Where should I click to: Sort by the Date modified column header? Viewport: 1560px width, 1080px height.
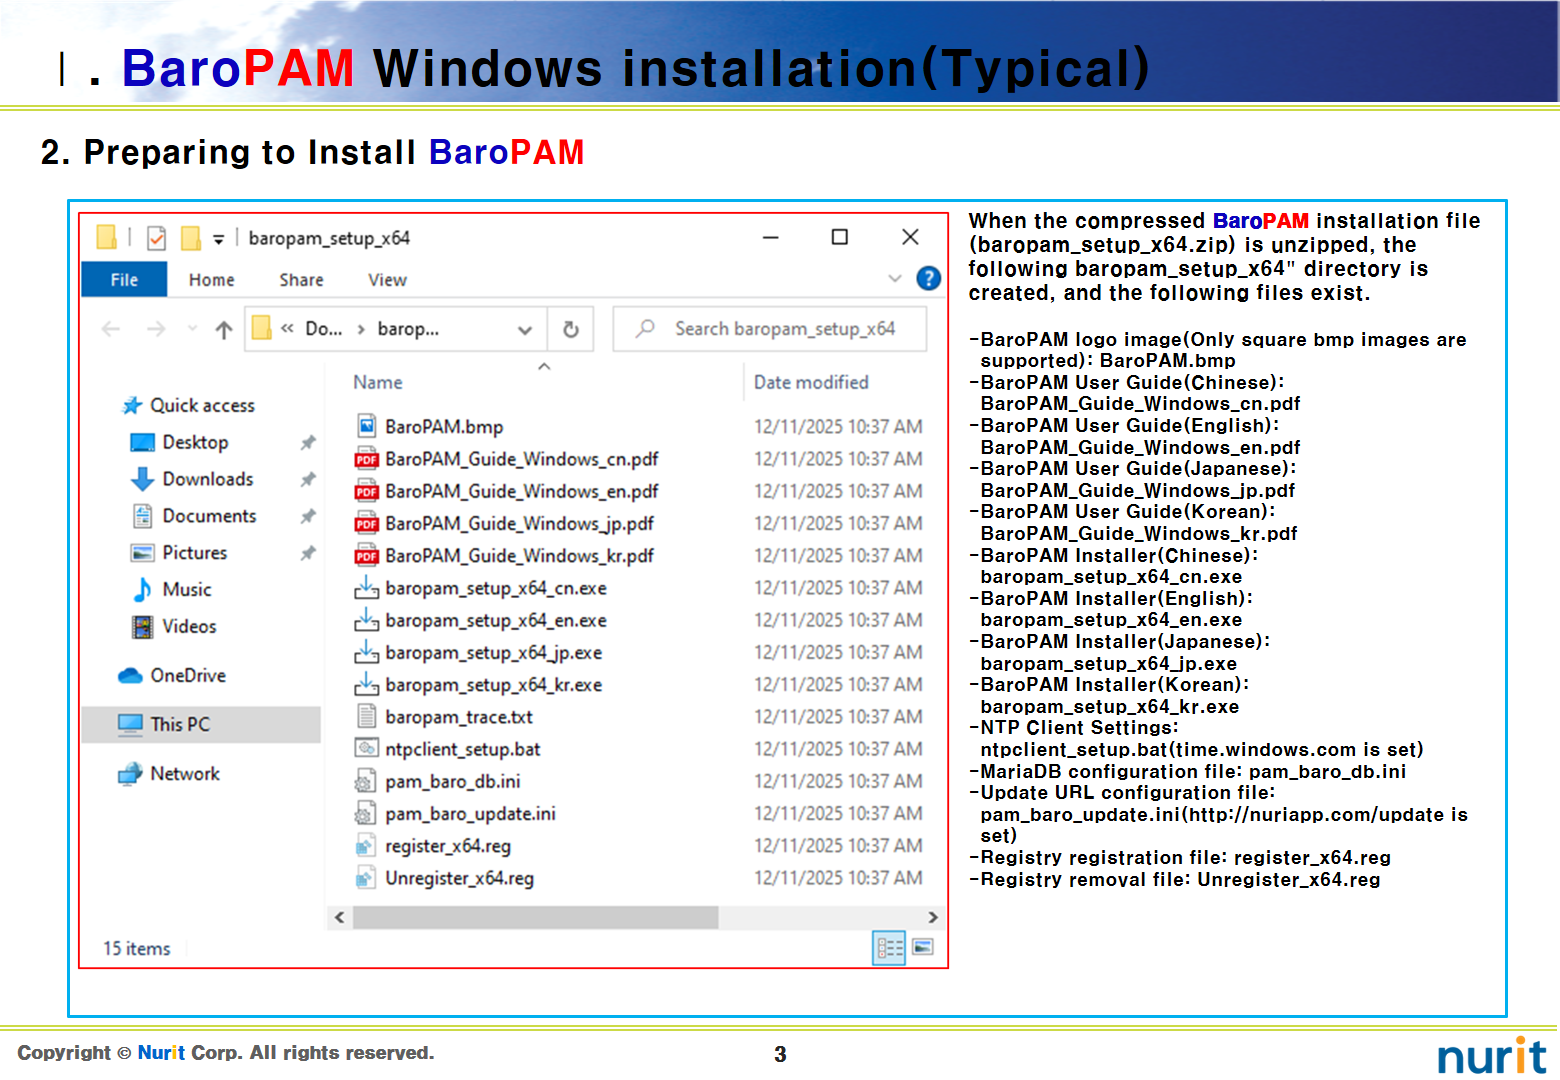(x=811, y=382)
